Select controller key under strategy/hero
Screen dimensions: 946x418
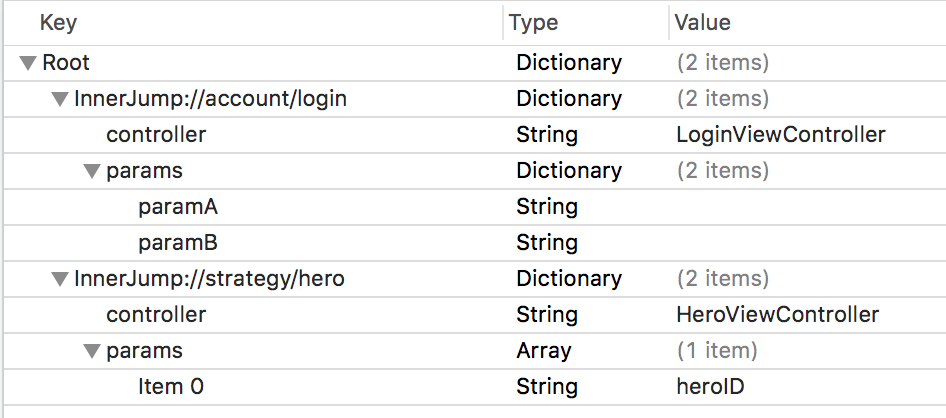point(156,315)
